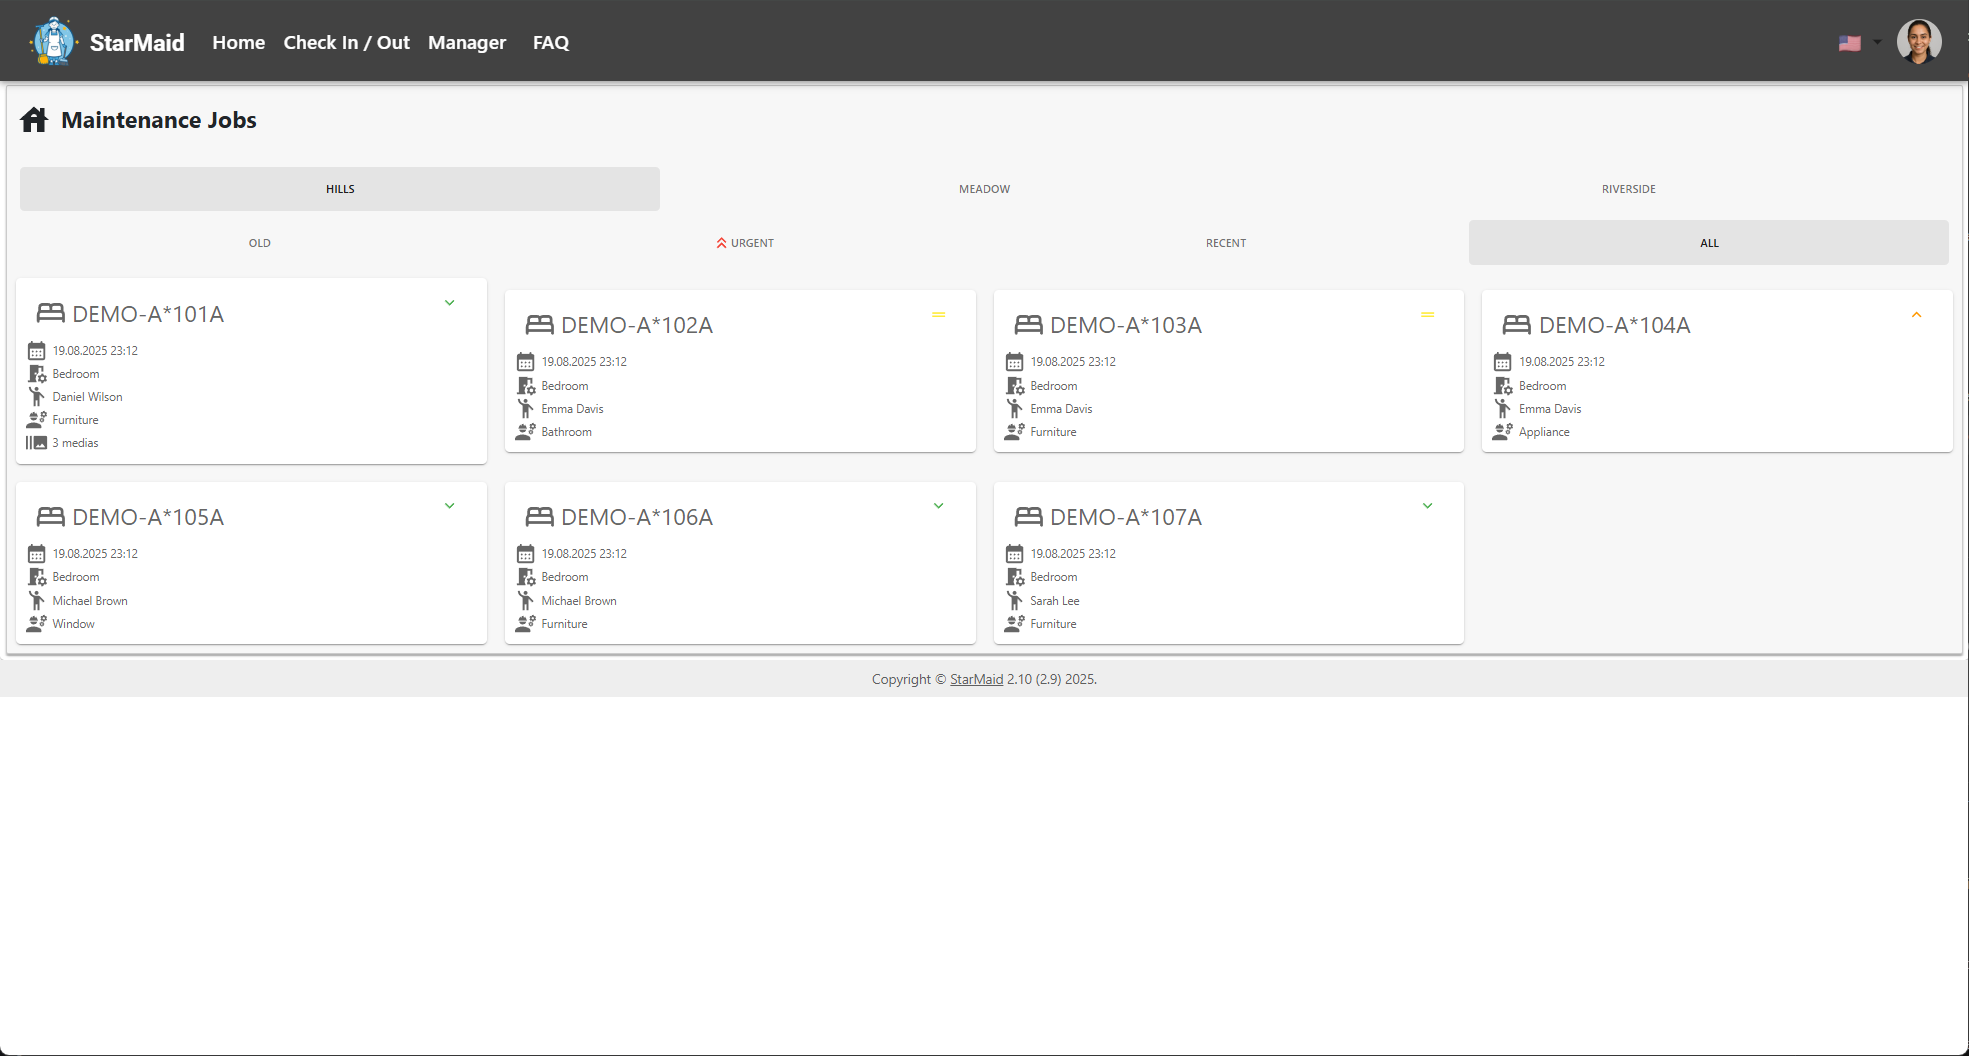Screen dimensions: 1969x1056
Task: Click the bed icon of DEMO-A*101A
Action: pos(50,313)
